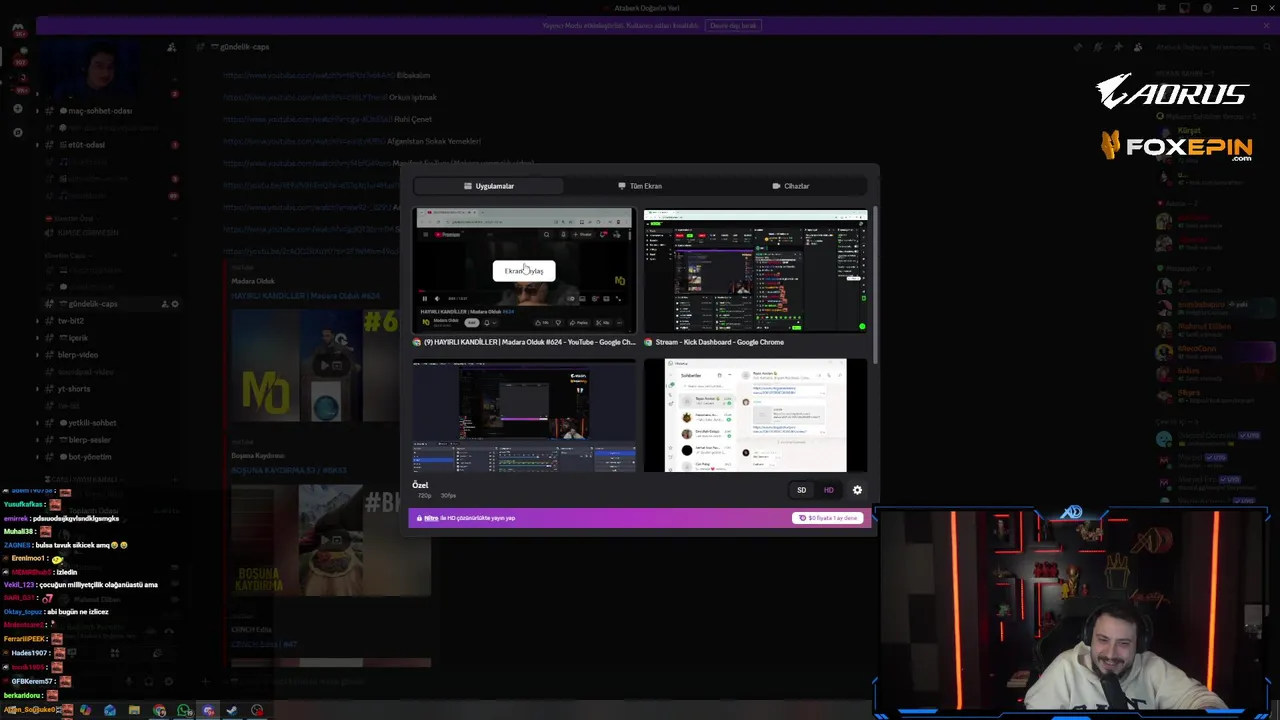Switch to the Cihazlar tab

pyautogui.click(x=791, y=186)
